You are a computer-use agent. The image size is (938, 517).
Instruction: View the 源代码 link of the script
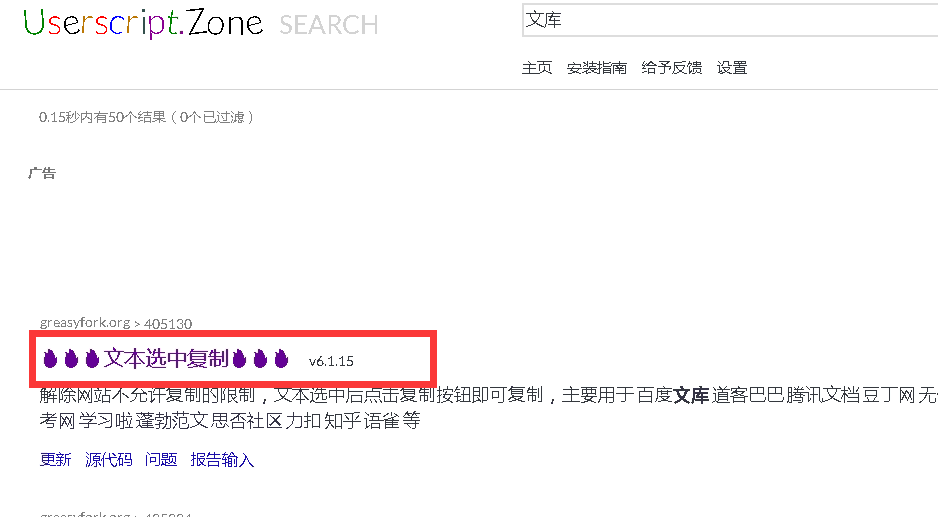point(108,460)
